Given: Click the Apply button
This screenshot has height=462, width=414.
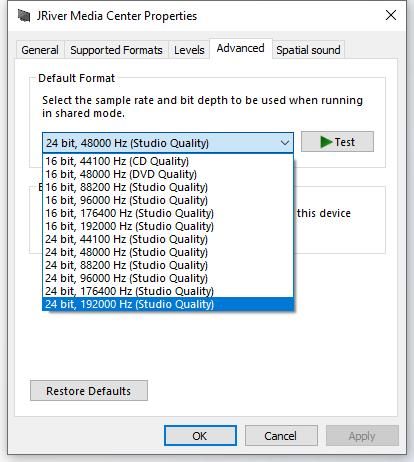Looking at the screenshot, I should (362, 436).
